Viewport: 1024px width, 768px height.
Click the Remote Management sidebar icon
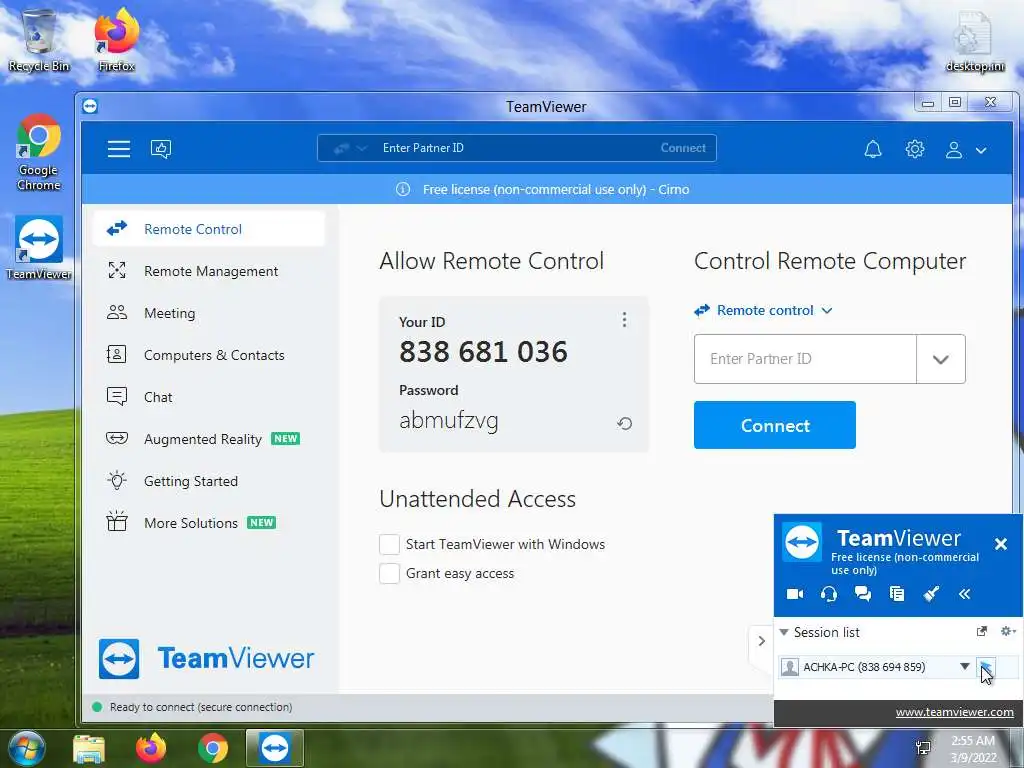click(x=117, y=270)
